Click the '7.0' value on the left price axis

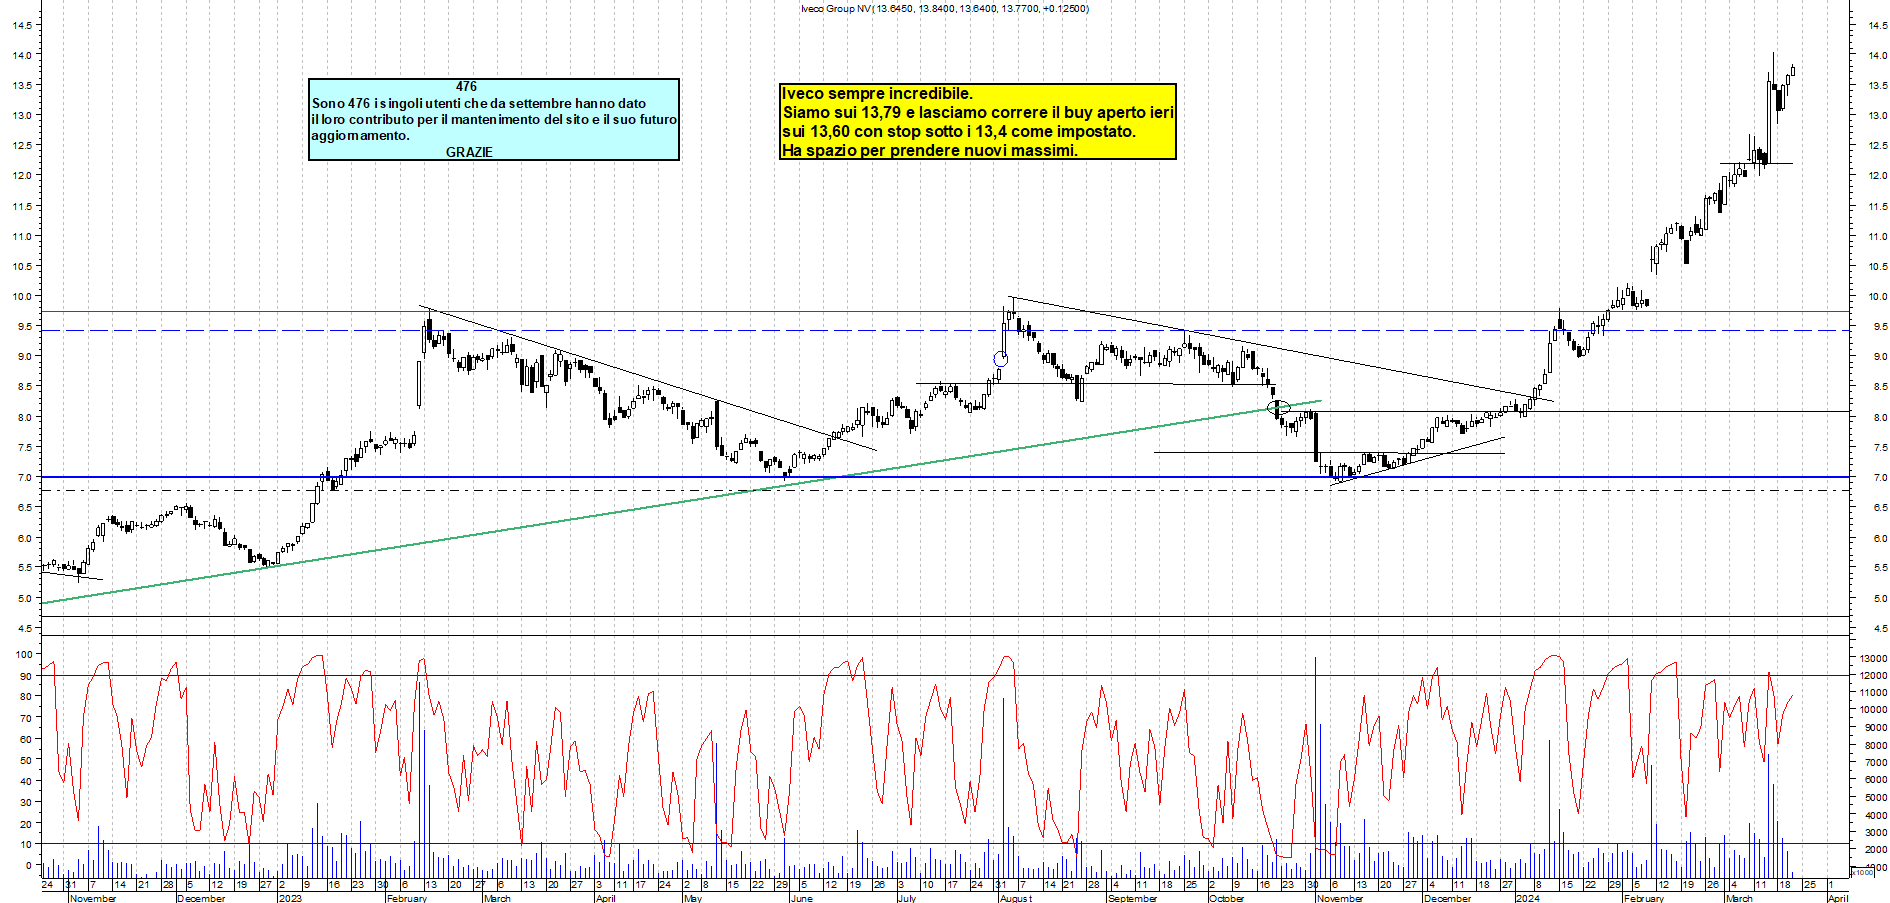(24, 478)
